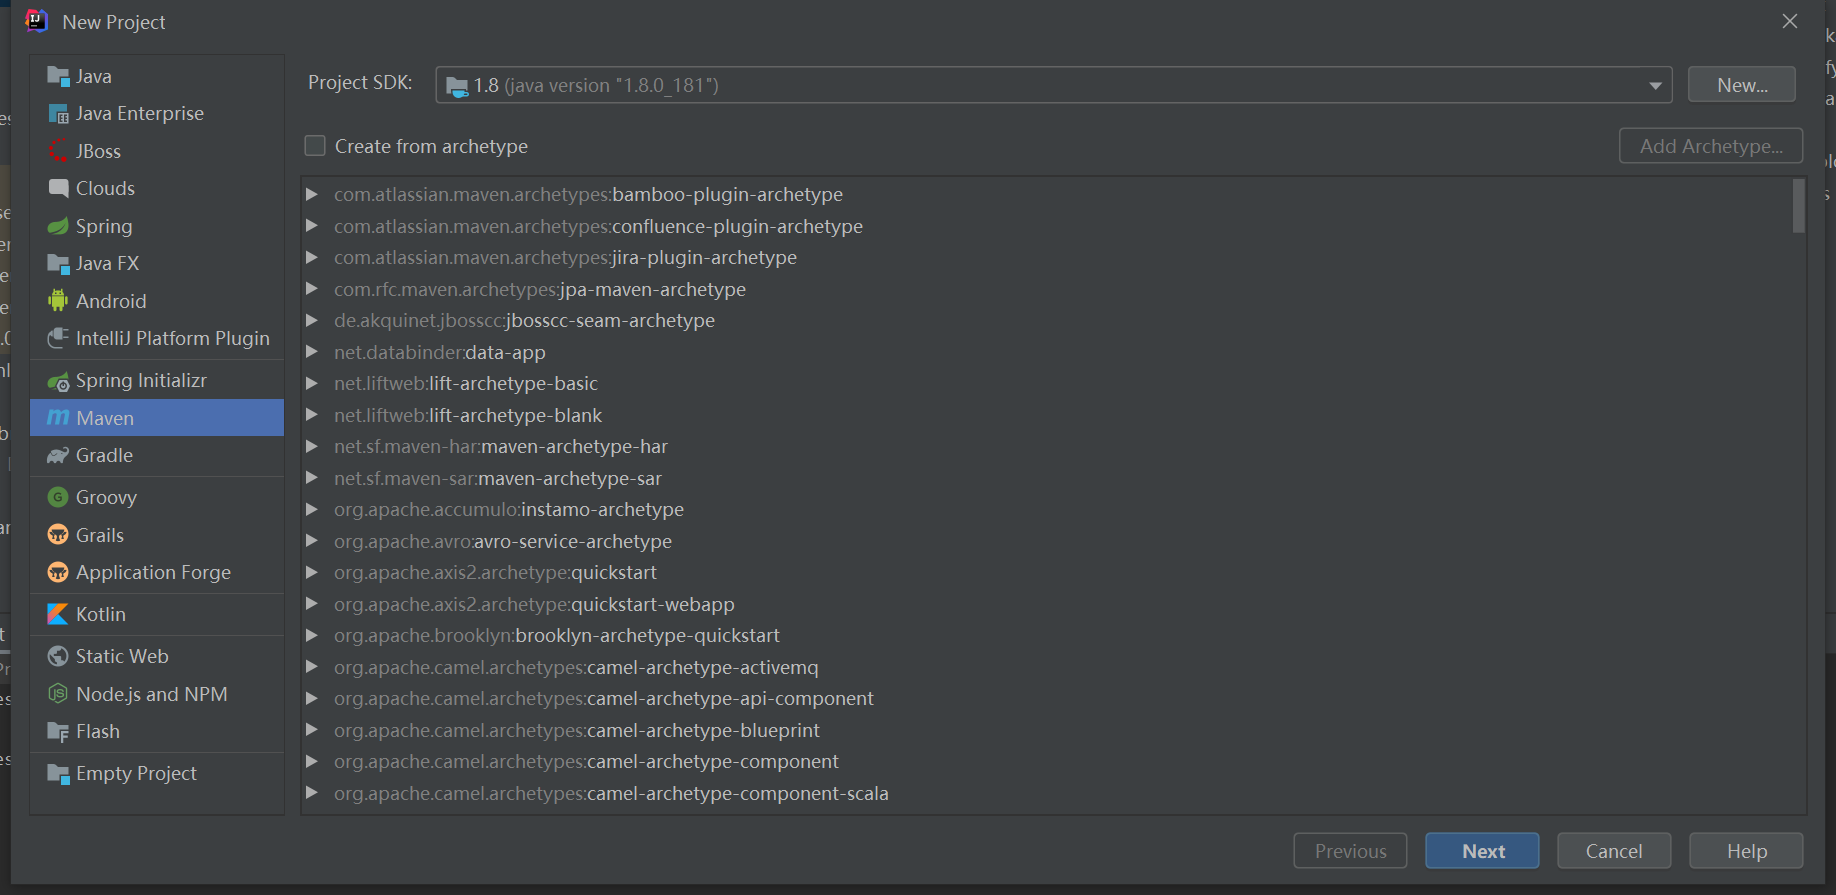Expand camel-archetype-component-scala entry

pos(312,793)
